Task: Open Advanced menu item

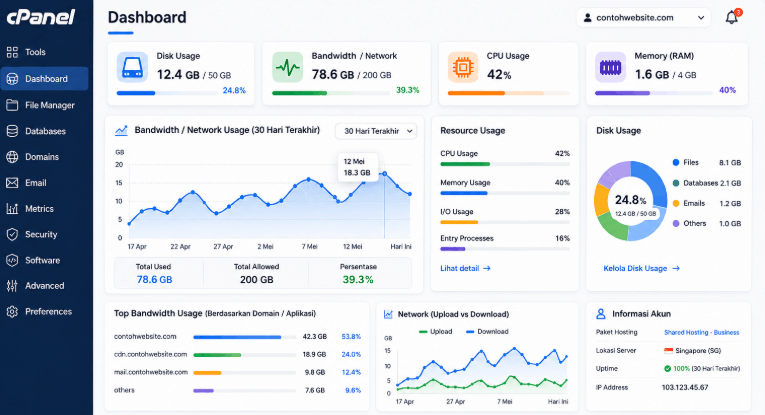Action: pyautogui.click(x=44, y=286)
